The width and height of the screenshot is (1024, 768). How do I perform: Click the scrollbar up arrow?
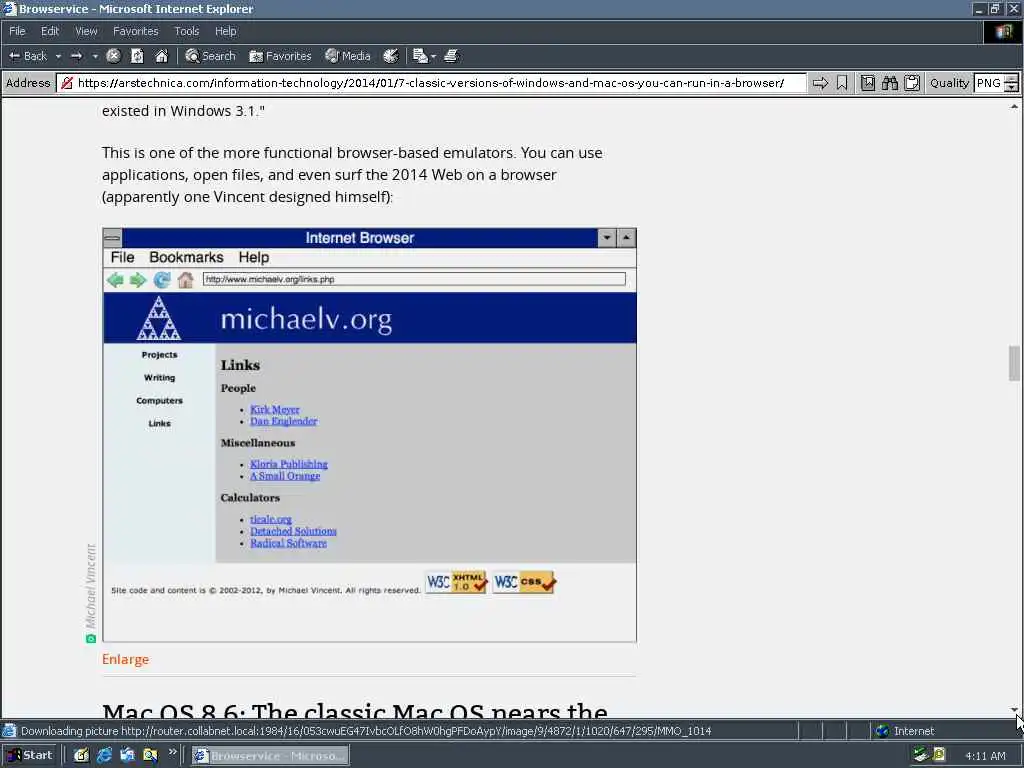(1014, 106)
